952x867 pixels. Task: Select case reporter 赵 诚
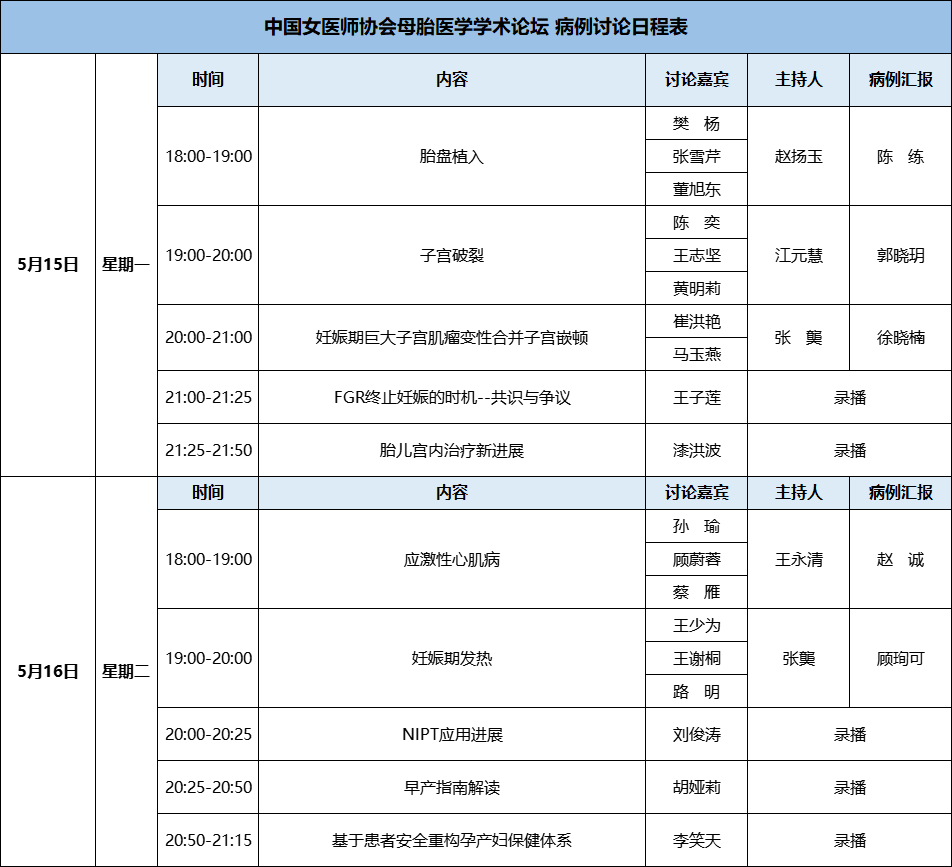point(900,559)
